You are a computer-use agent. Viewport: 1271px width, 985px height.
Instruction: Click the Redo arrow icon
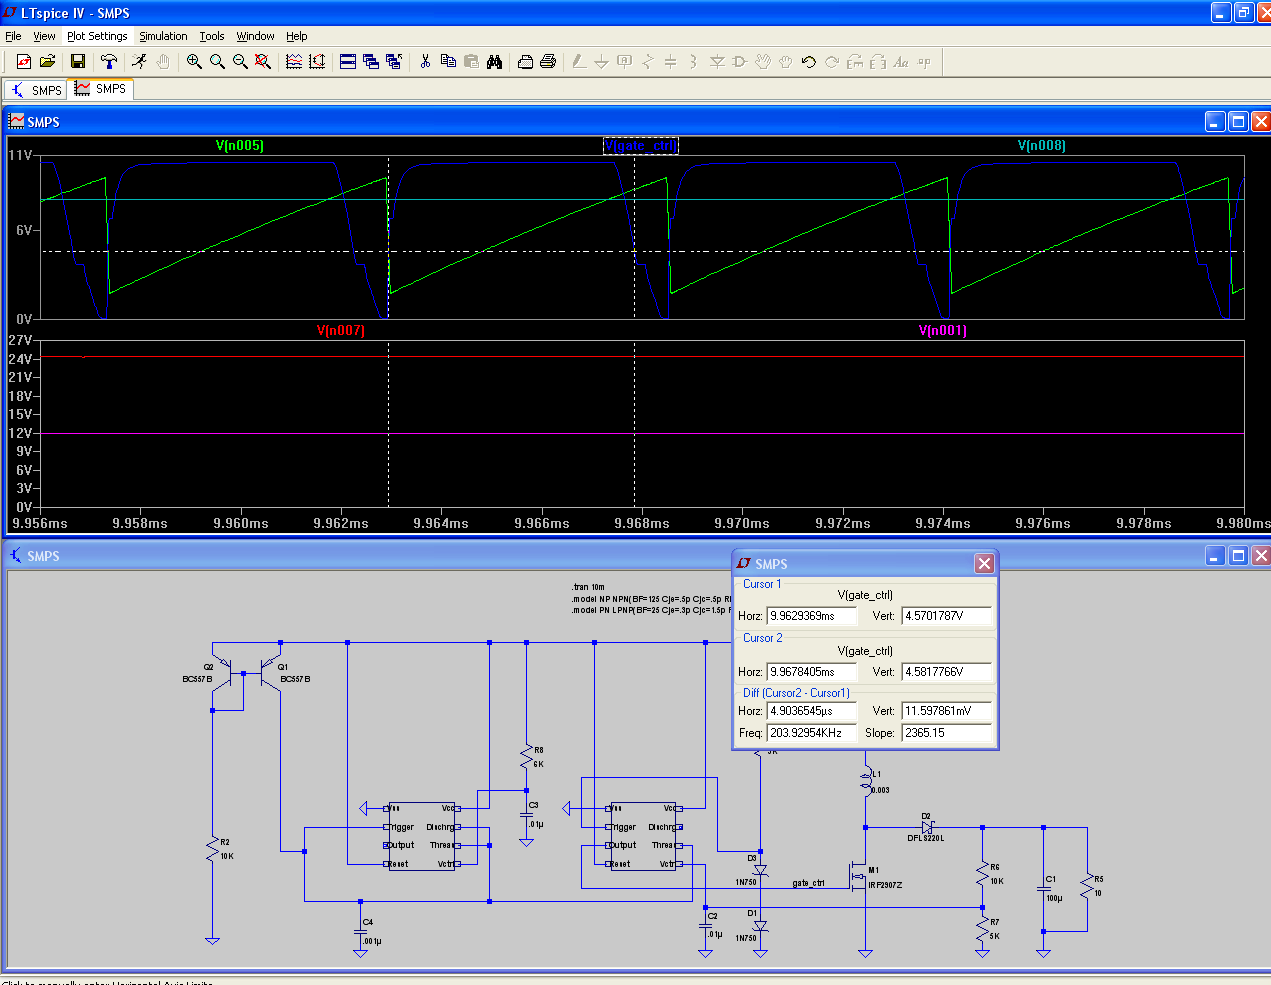(832, 62)
